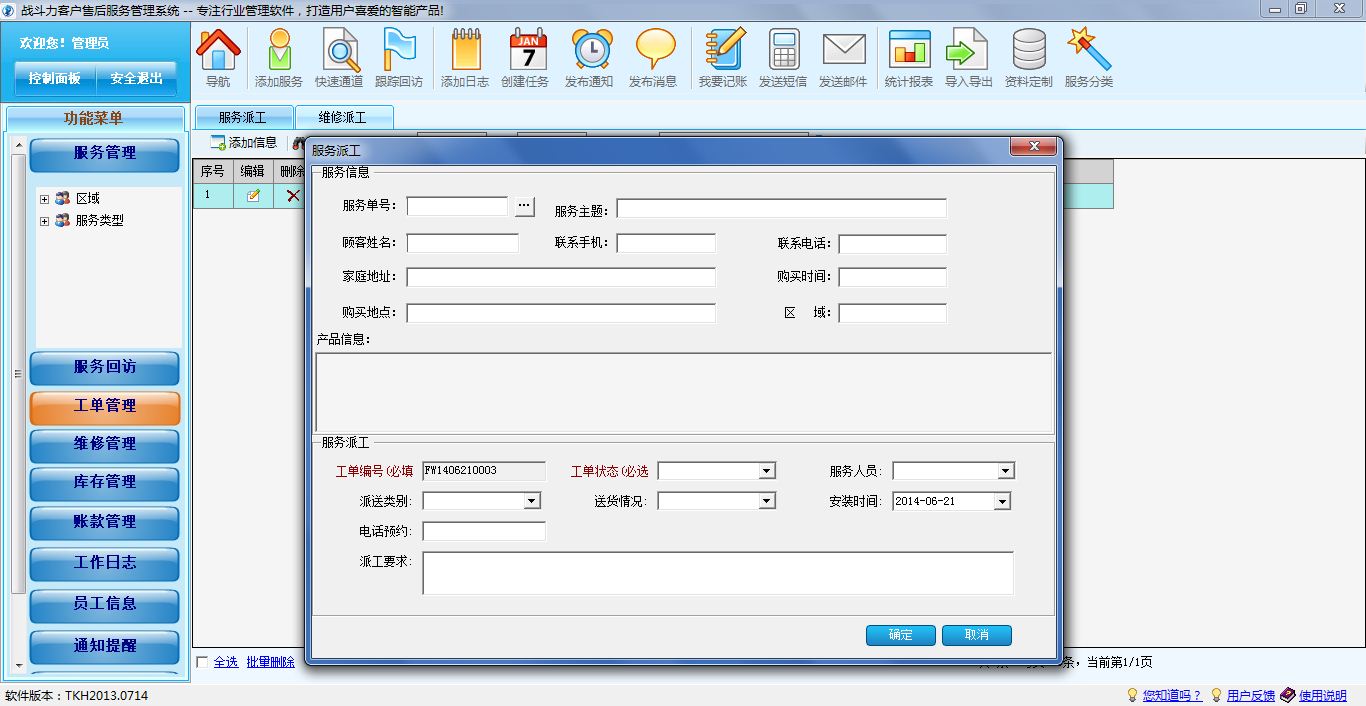Expand the 区域 tree node
This screenshot has width=1366, height=706.
44,199
